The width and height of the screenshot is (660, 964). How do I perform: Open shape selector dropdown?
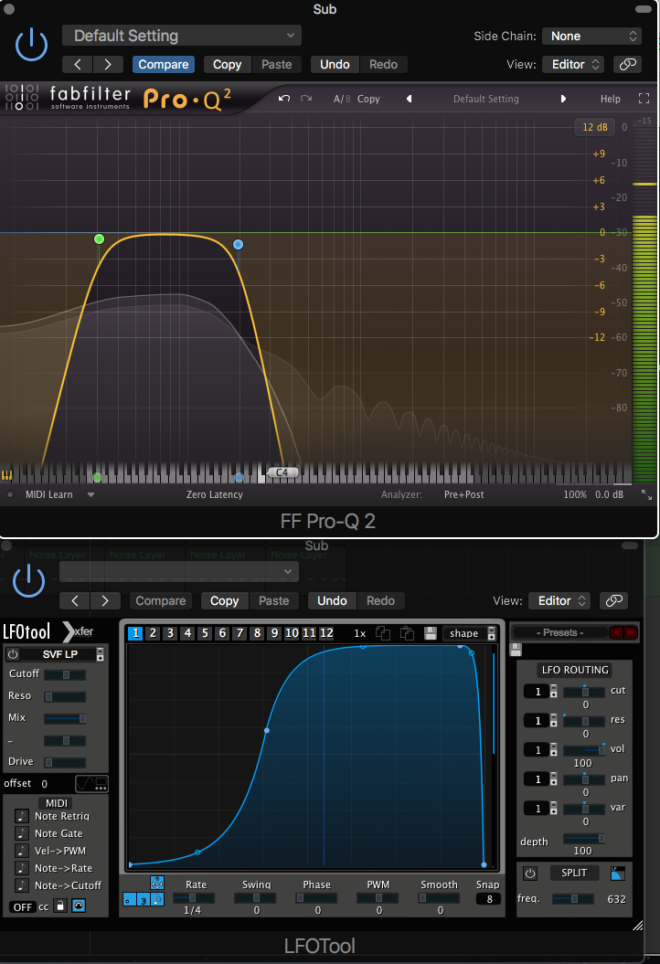click(x=469, y=633)
